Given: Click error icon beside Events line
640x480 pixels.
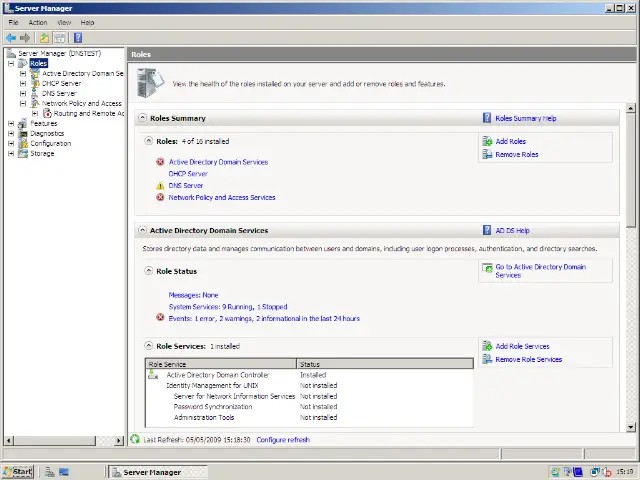Looking at the screenshot, I should (x=160, y=318).
